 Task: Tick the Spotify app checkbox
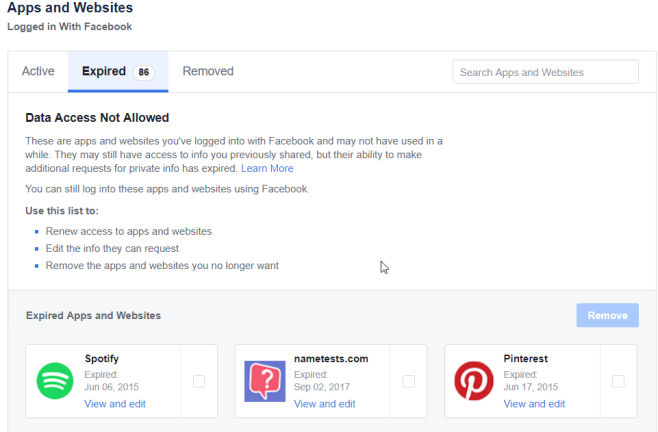coord(199,381)
